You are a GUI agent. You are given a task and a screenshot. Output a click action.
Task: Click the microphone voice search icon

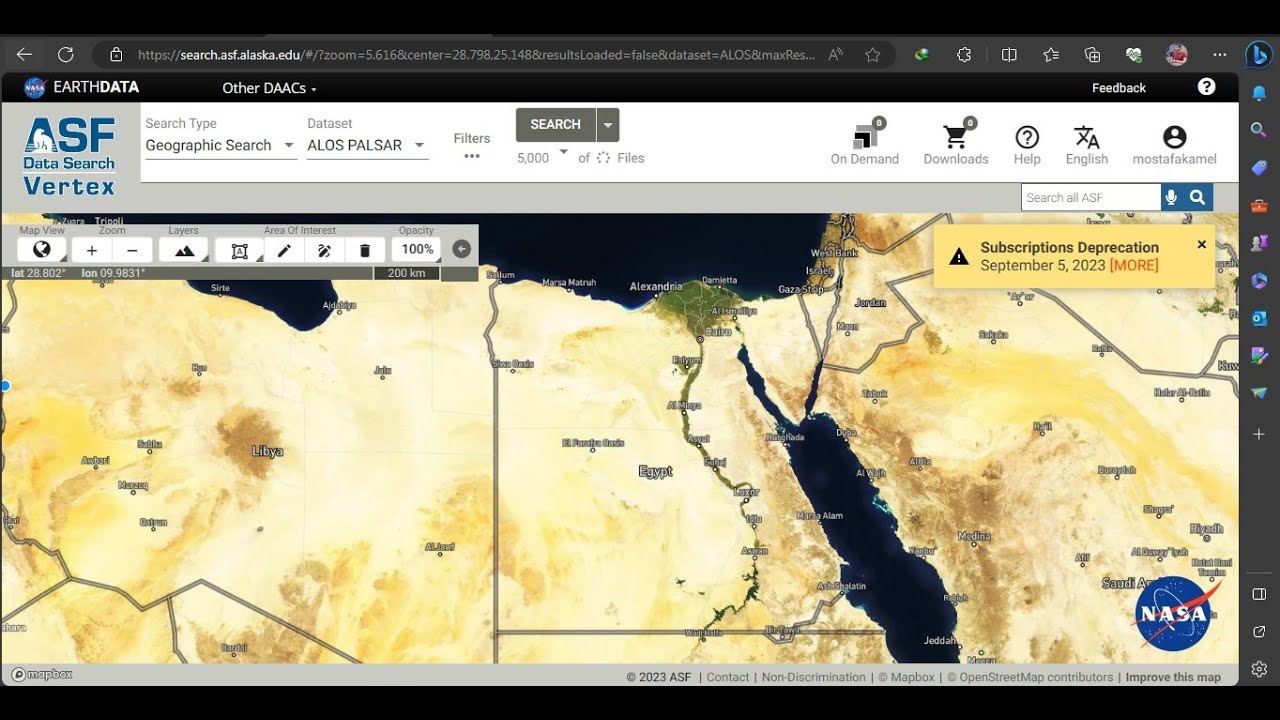coord(1171,198)
